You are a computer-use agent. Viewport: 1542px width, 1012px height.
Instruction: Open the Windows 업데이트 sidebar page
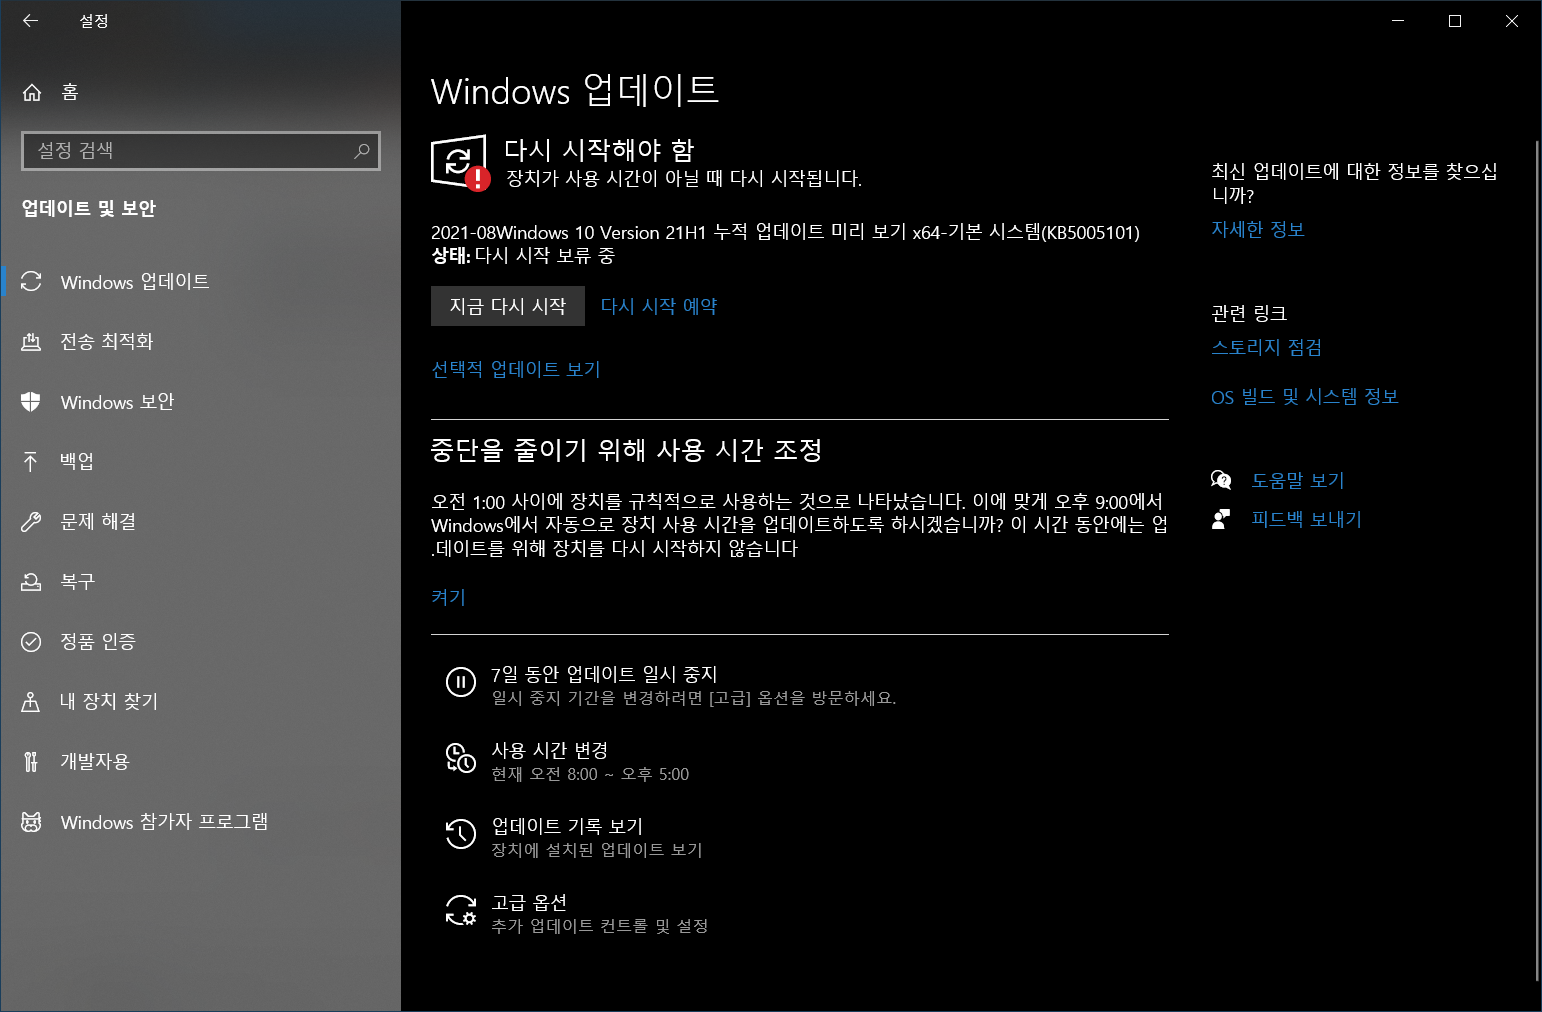point(200,282)
